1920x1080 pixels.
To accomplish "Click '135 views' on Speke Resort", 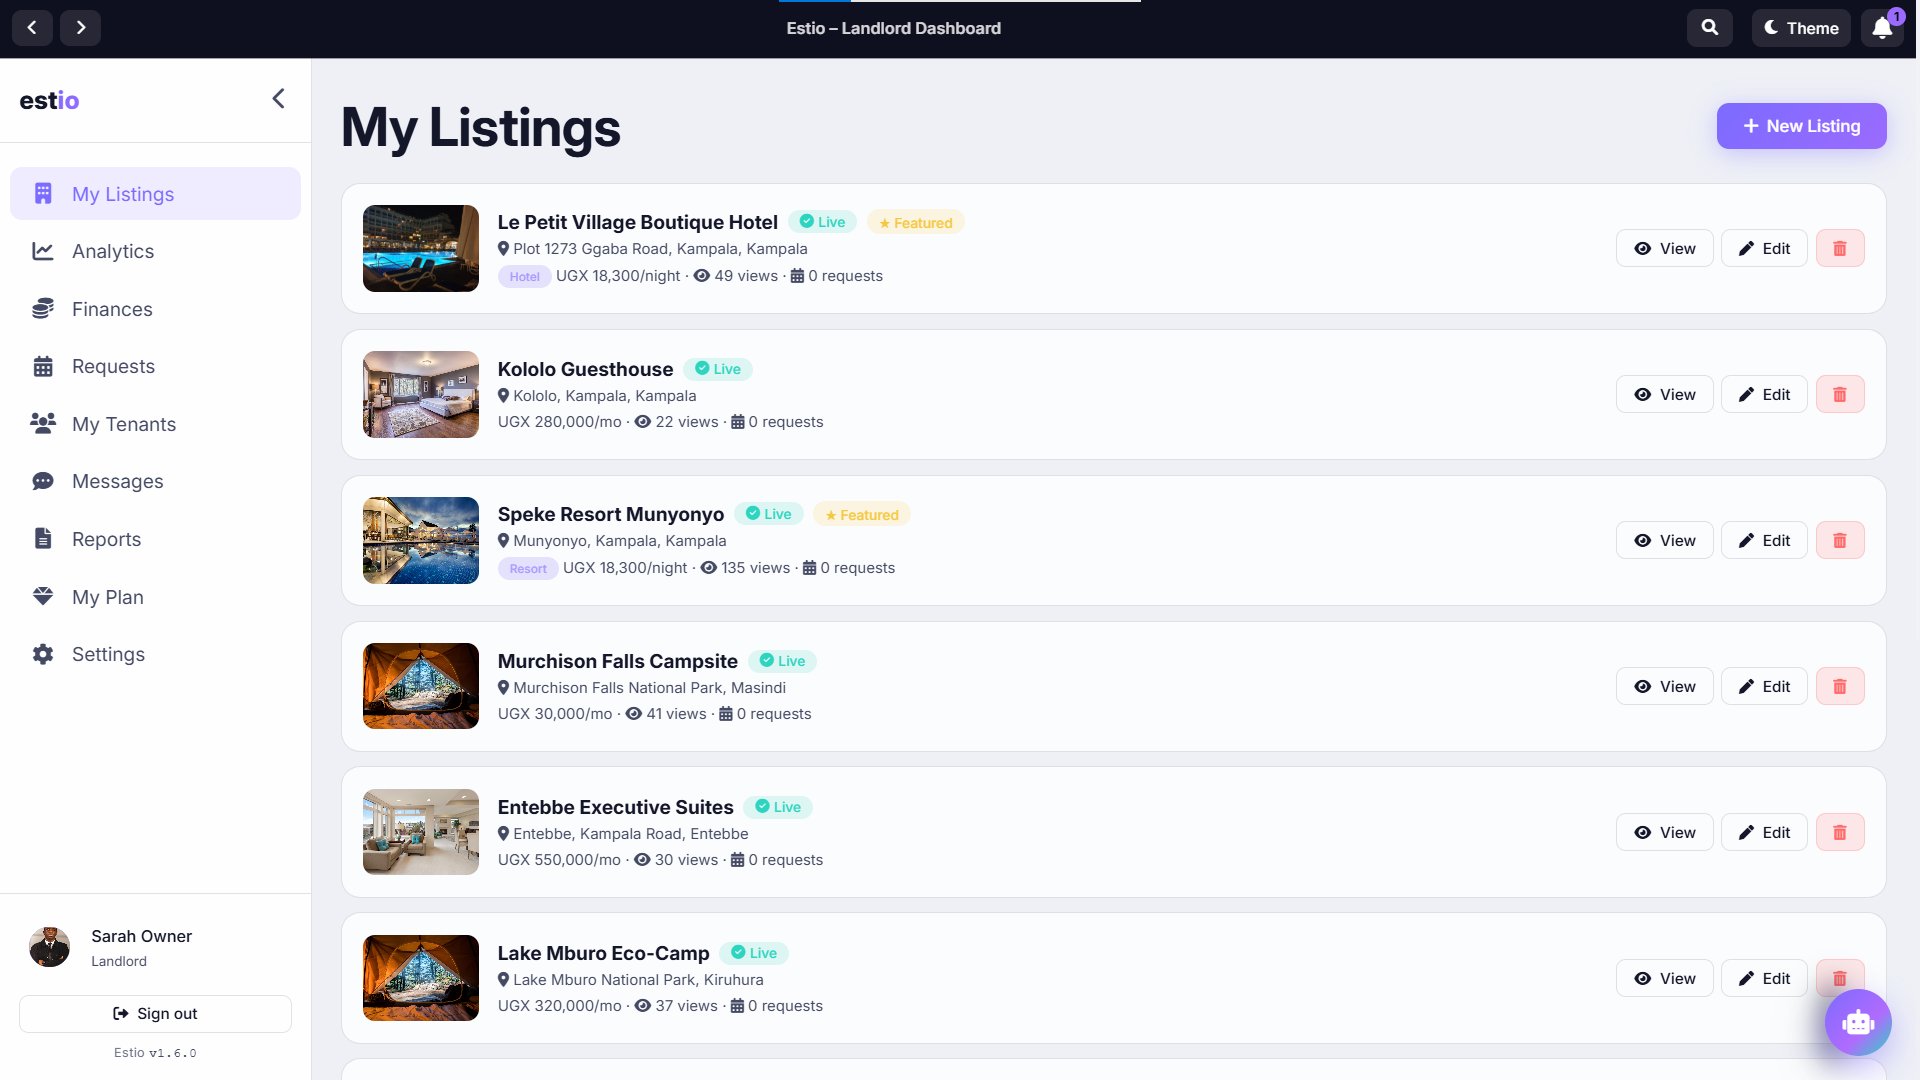I will [755, 568].
